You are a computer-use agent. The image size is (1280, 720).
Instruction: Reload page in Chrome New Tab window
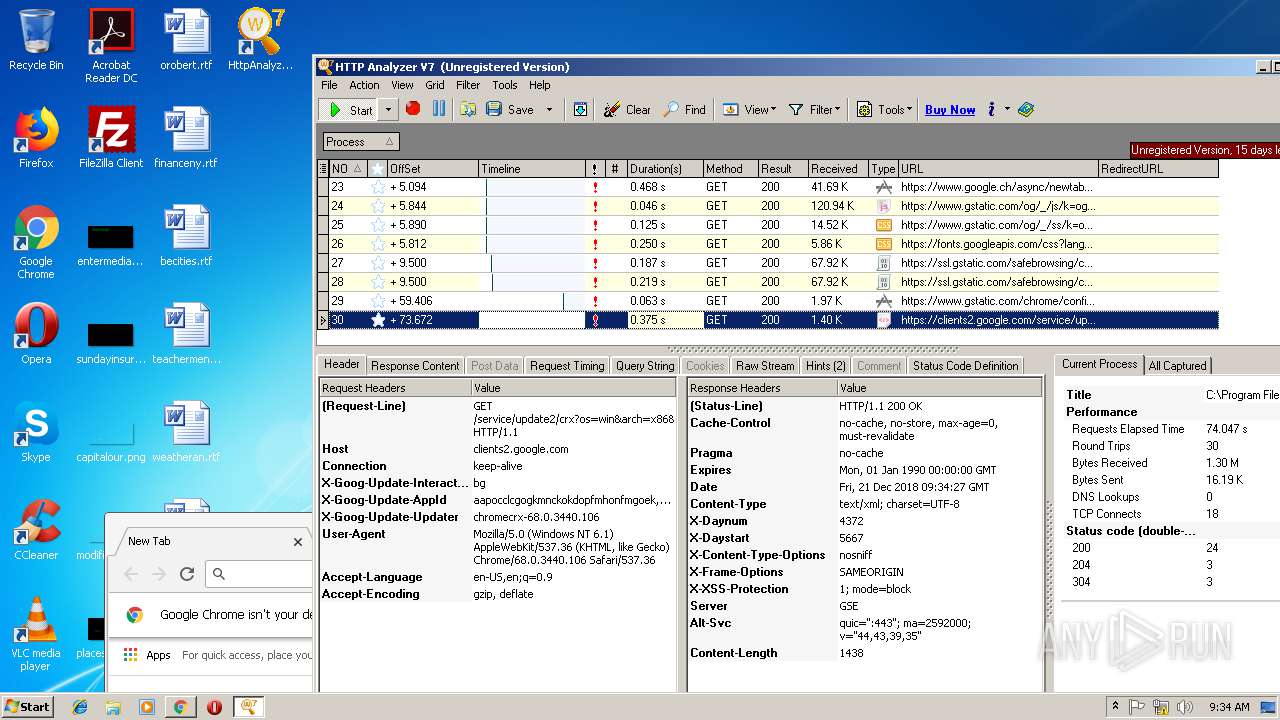(x=187, y=574)
